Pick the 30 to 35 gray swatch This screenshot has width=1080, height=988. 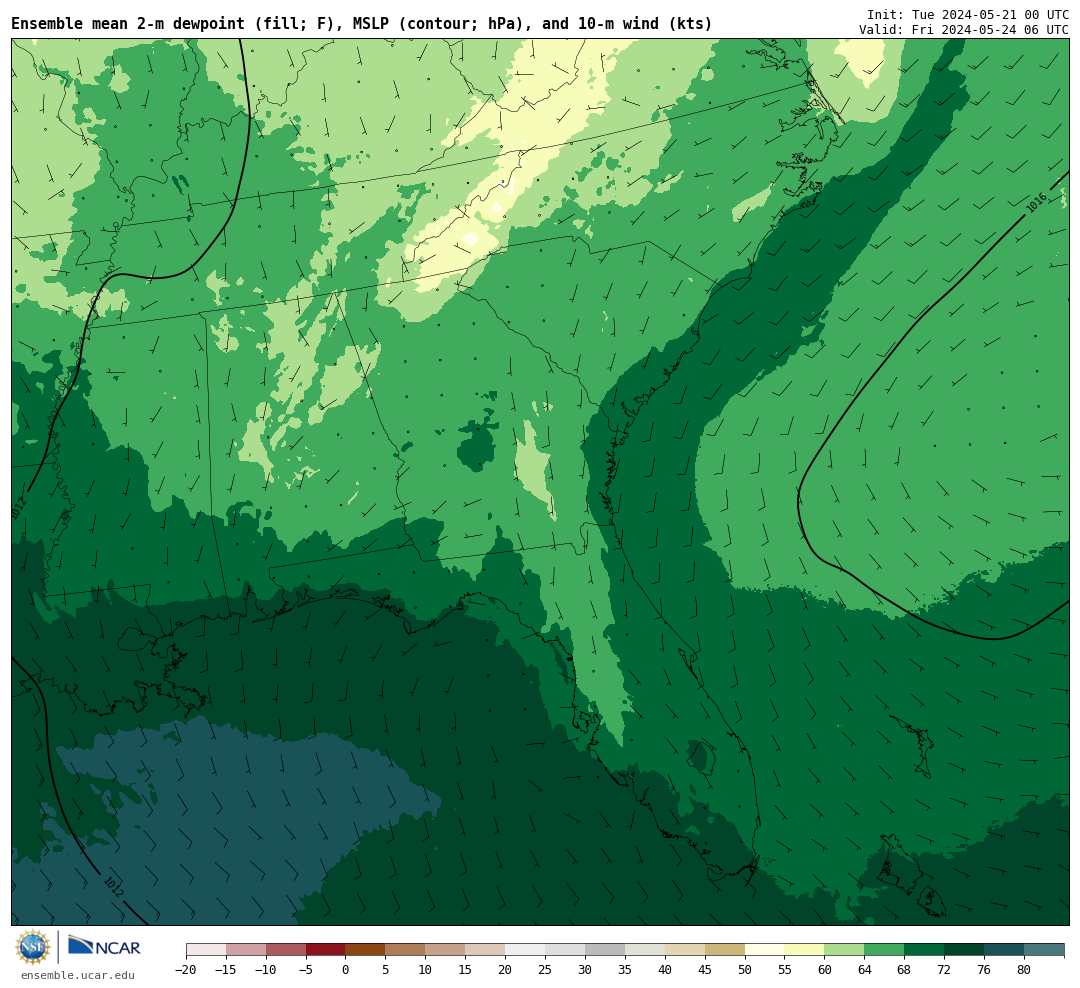click(605, 950)
